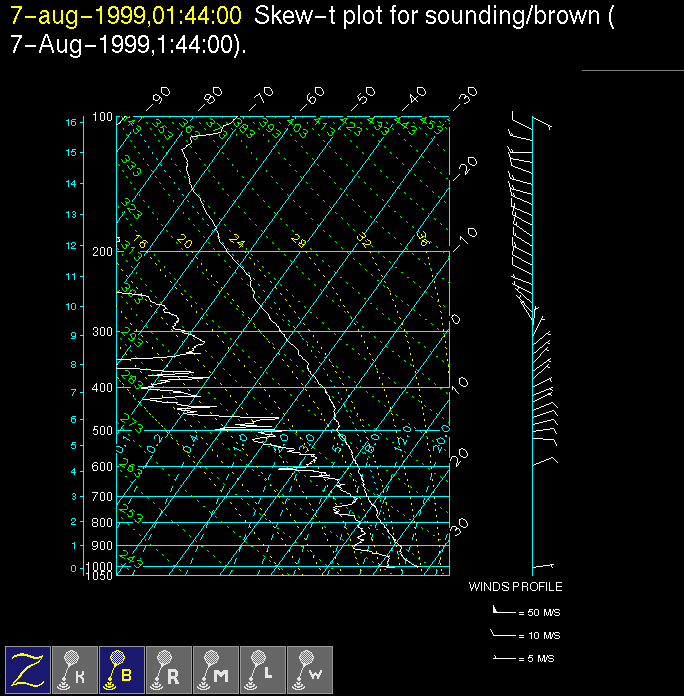The width and height of the screenshot is (684, 696).
Task: Click the WINDS PROFILE label
Action: 515,587
